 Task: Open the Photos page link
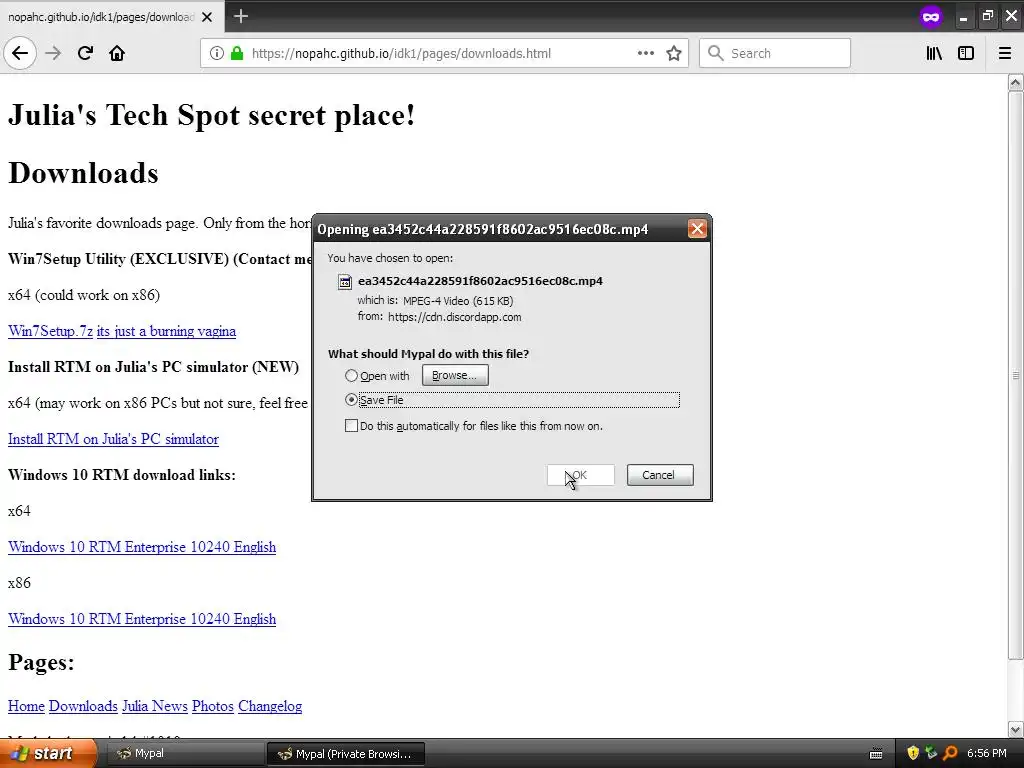pyautogui.click(x=213, y=706)
